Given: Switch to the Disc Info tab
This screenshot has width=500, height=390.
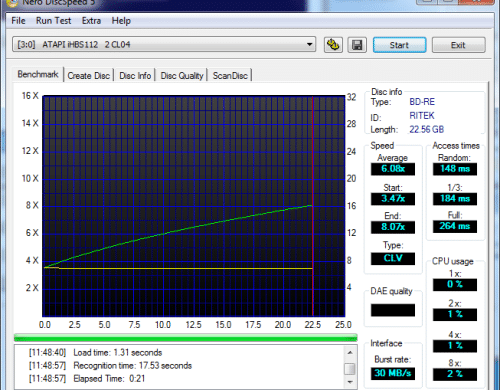Looking at the screenshot, I should (135, 76).
